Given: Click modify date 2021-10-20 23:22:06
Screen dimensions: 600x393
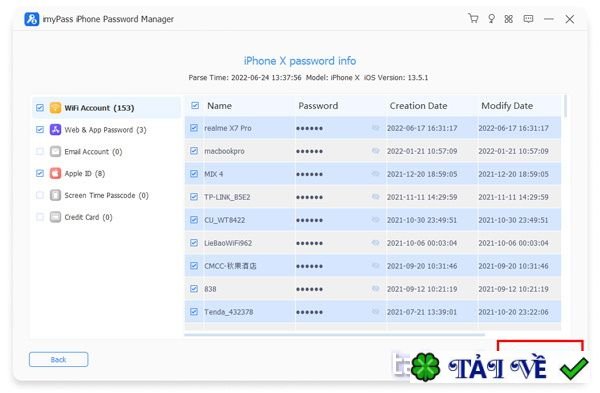Looking at the screenshot, I should tap(513, 312).
